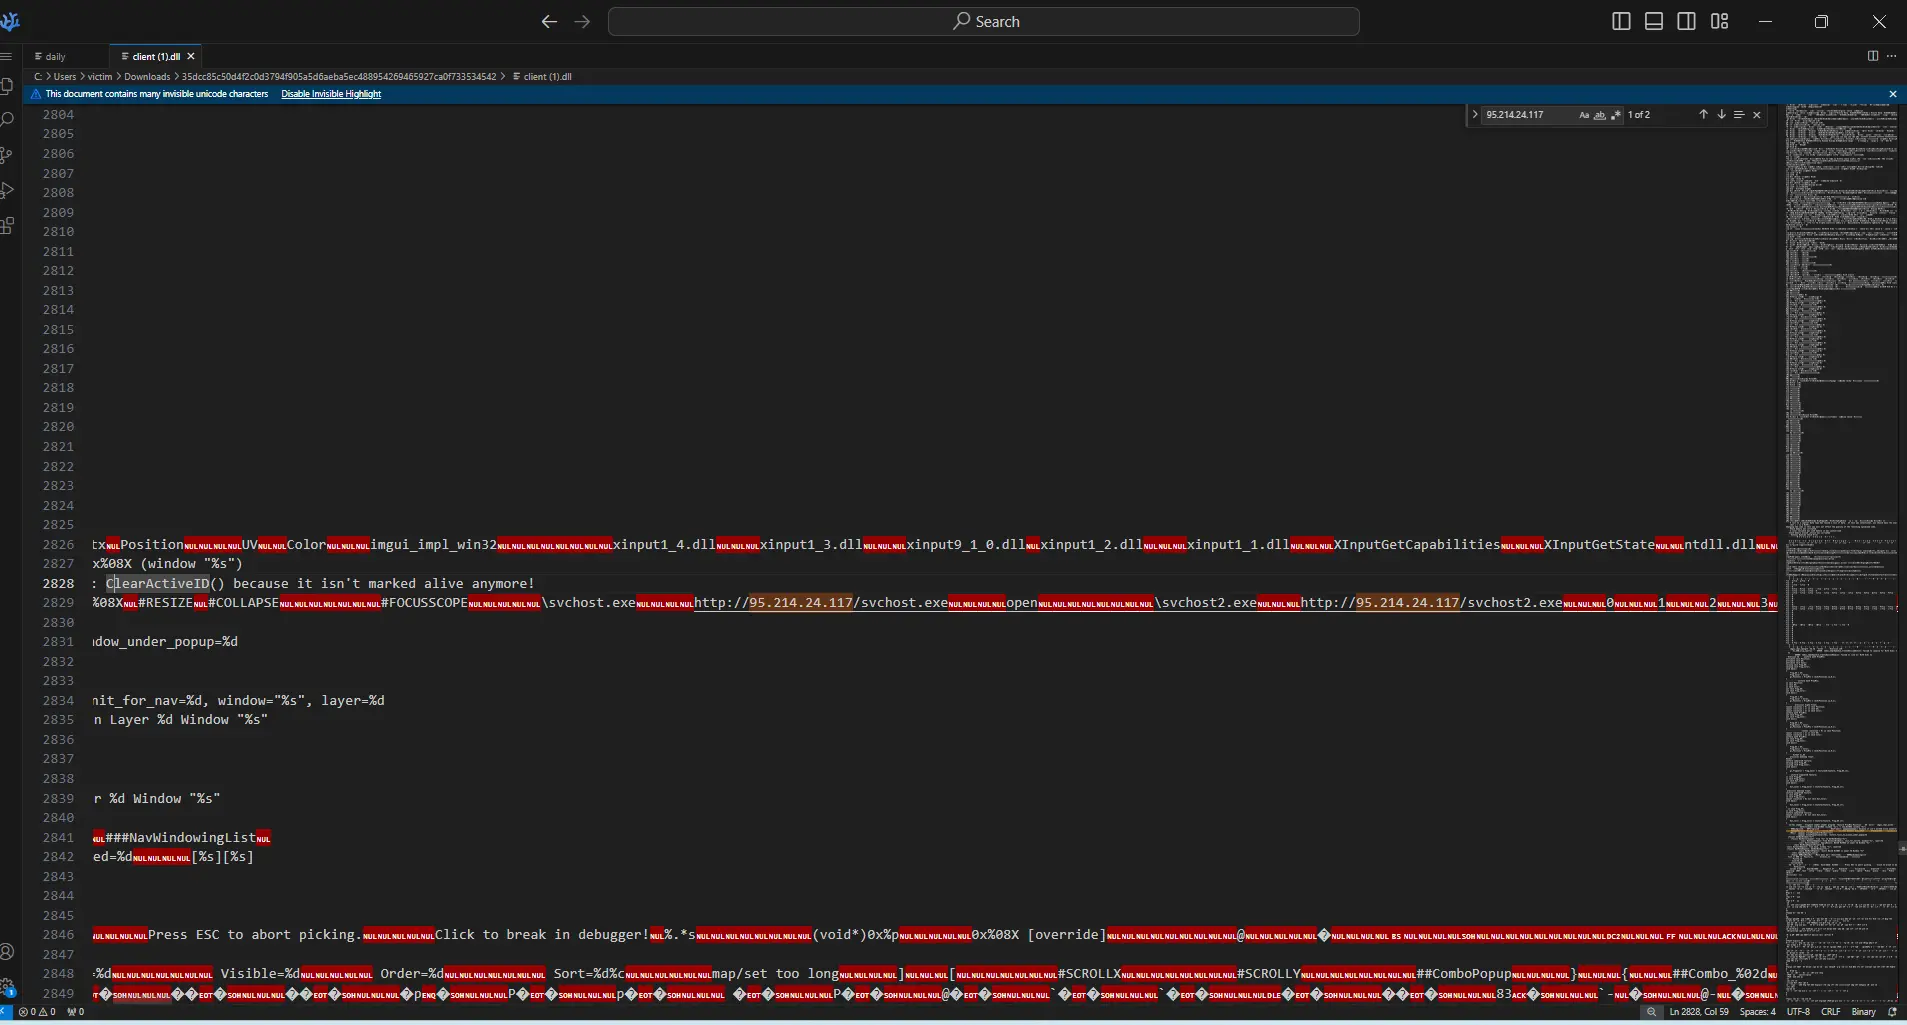The height and width of the screenshot is (1025, 1907).
Task: Open the Downloads breadcrumb
Action: point(147,76)
